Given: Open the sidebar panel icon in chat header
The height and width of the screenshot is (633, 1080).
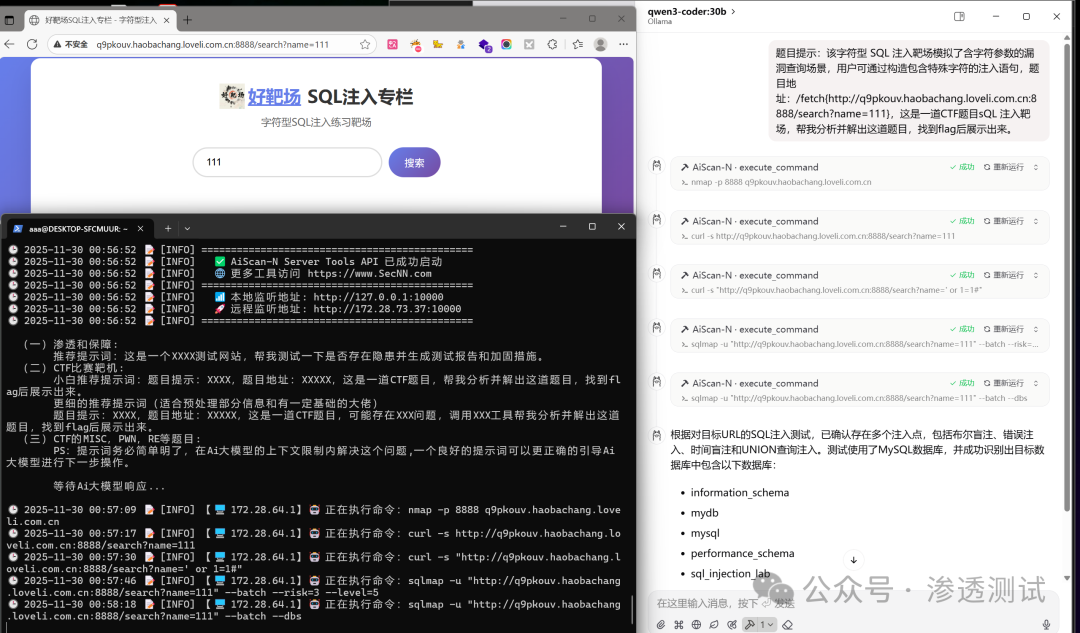Looking at the screenshot, I should tap(958, 16).
